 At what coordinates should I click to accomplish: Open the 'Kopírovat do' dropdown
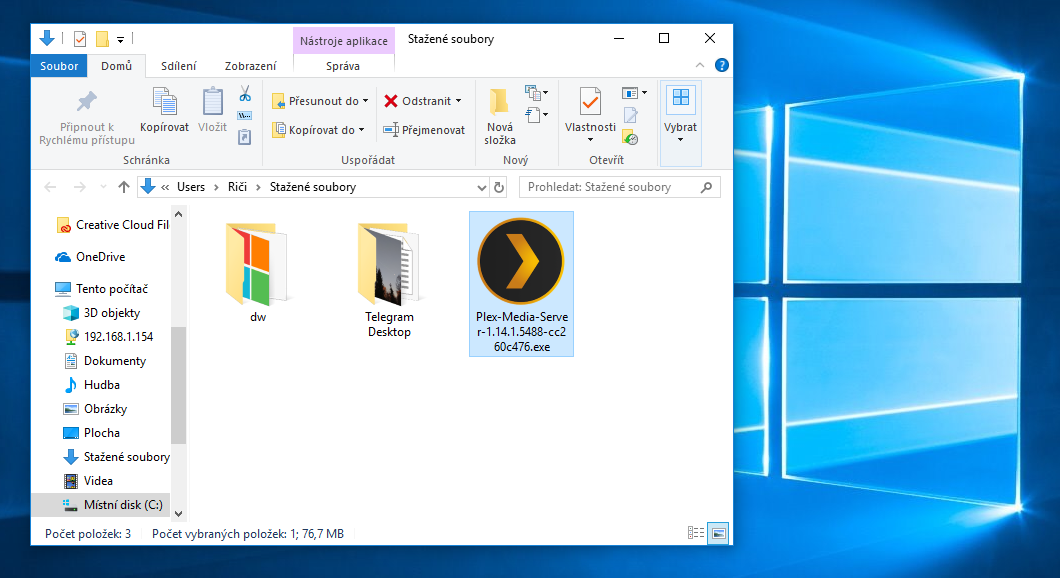[318, 130]
